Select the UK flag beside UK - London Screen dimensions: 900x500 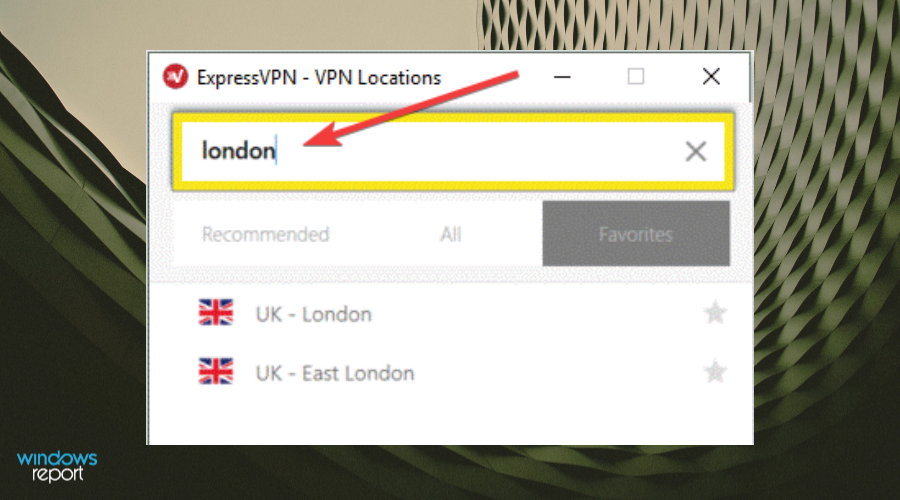(216, 313)
